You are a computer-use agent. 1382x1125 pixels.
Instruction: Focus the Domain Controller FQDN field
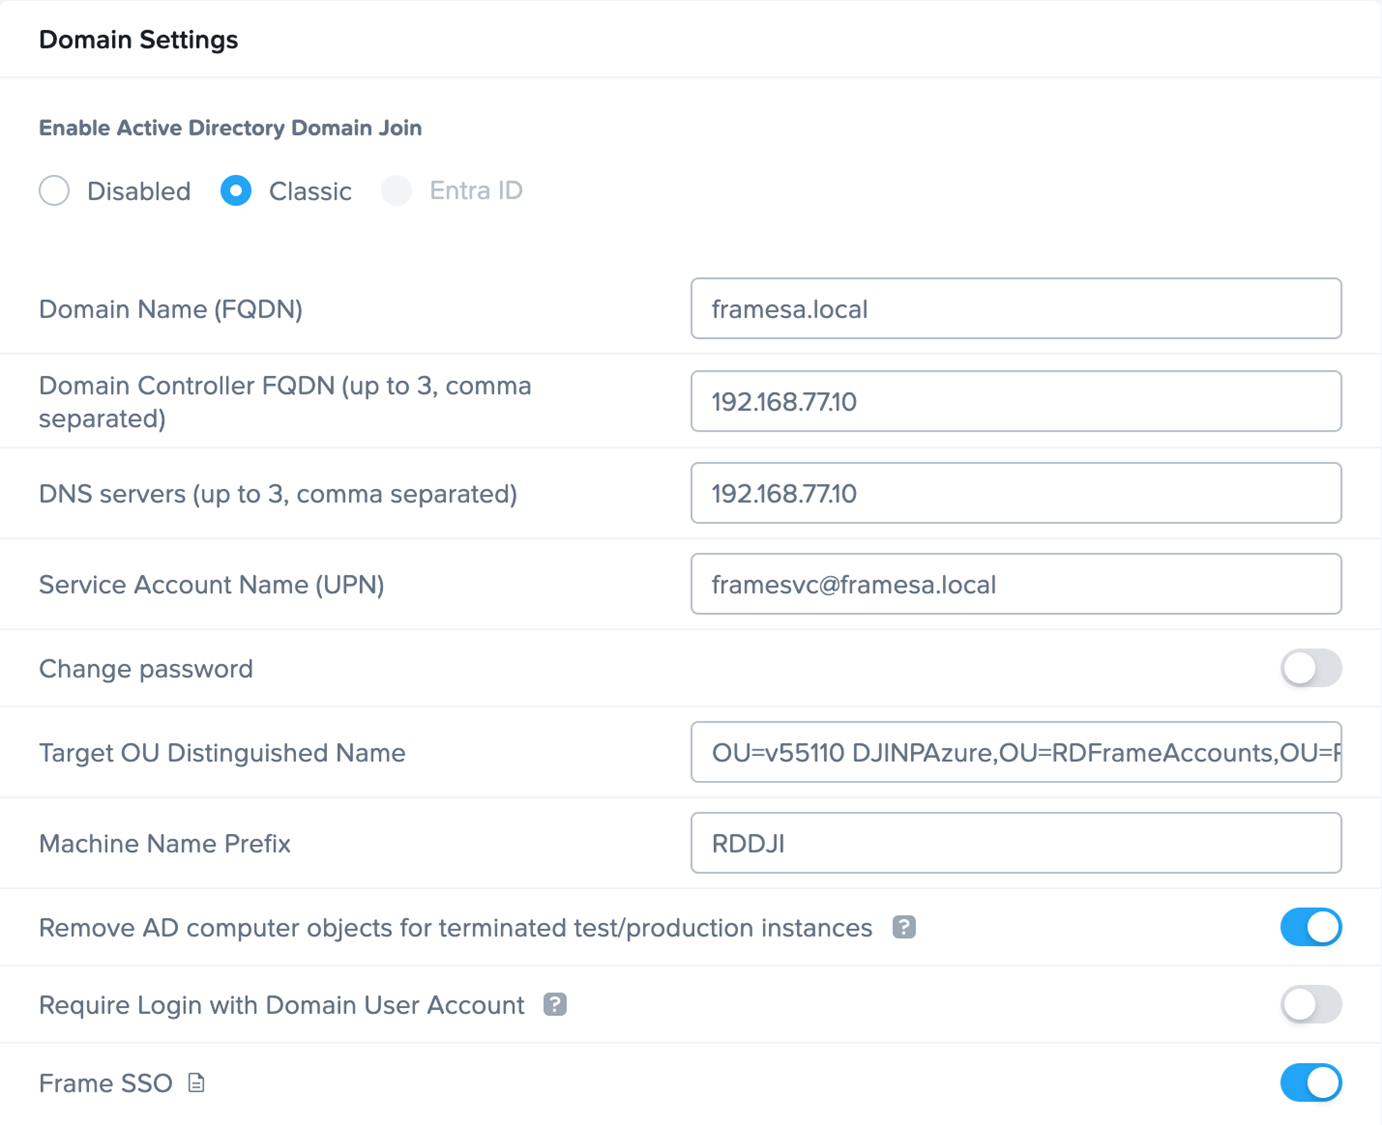pyautogui.click(x=1015, y=401)
